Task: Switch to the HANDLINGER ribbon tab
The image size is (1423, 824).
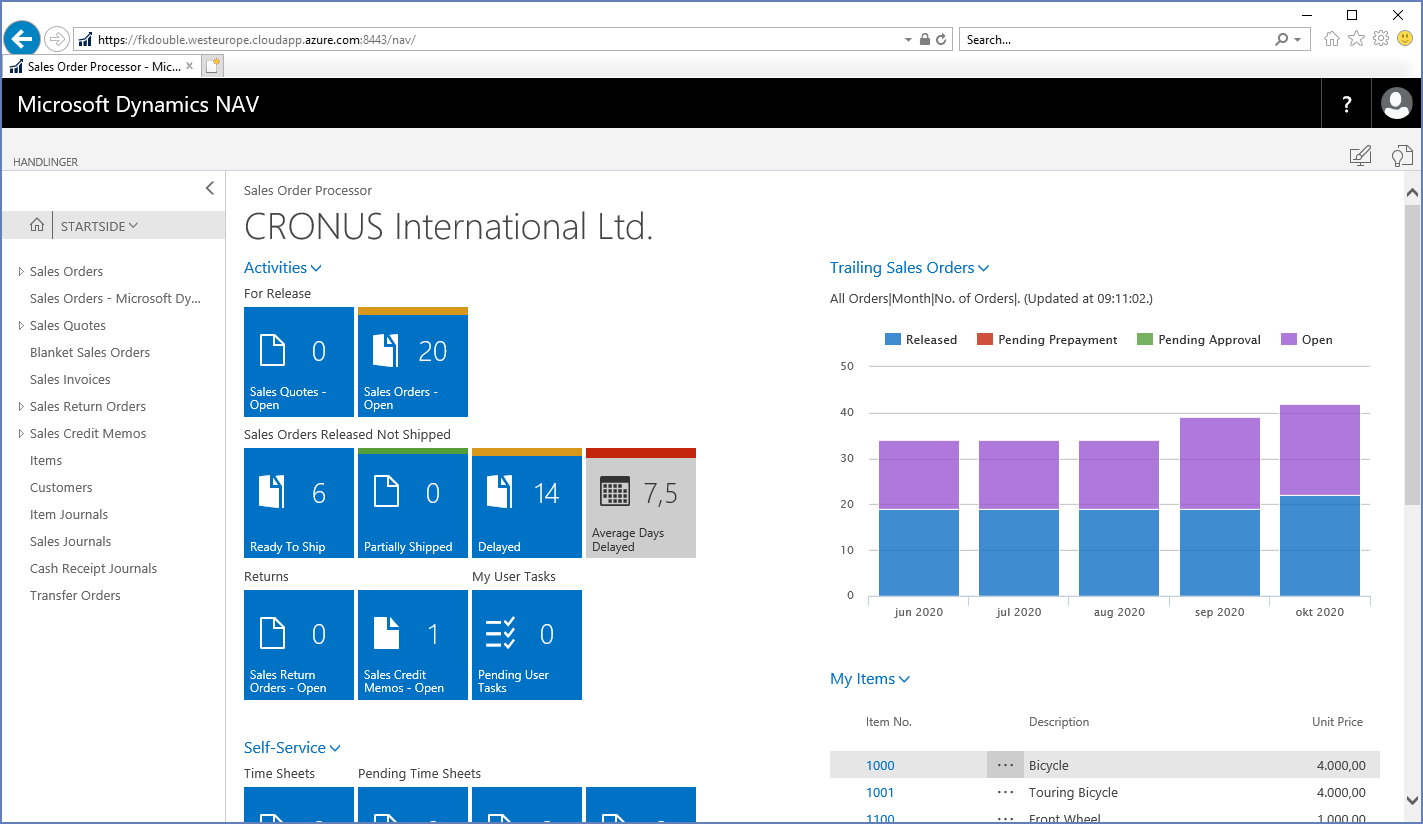Action: (48, 161)
